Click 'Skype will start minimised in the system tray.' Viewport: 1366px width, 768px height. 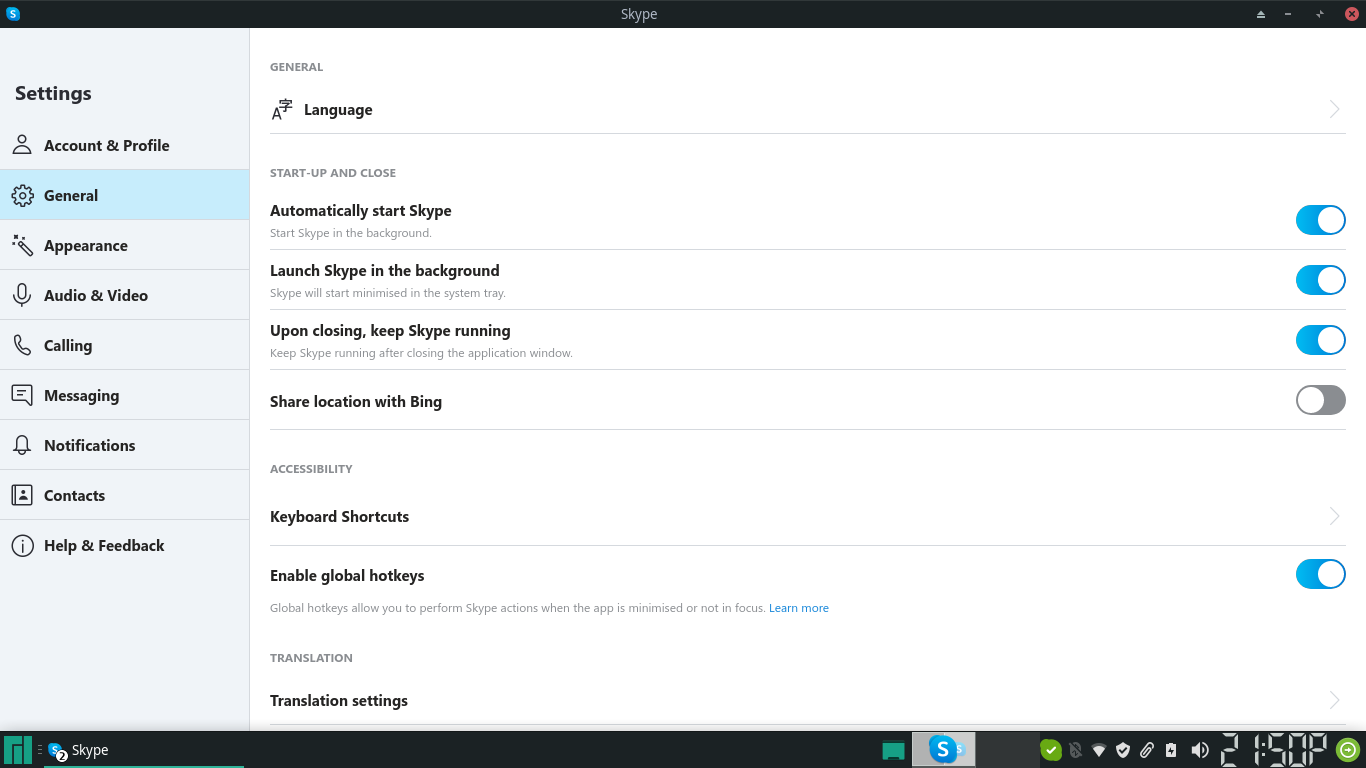388,293
